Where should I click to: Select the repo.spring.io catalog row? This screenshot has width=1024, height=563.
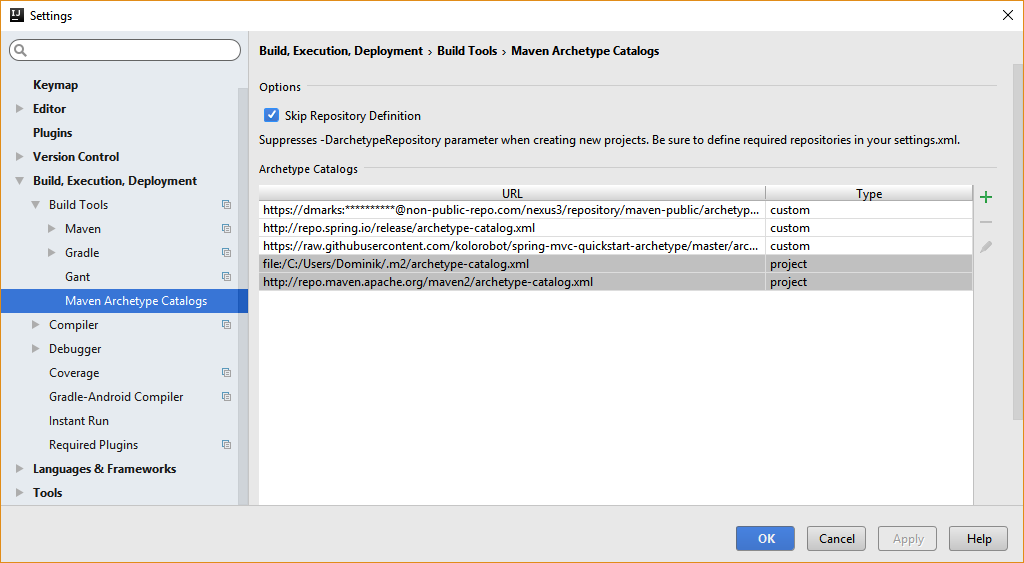pos(512,228)
